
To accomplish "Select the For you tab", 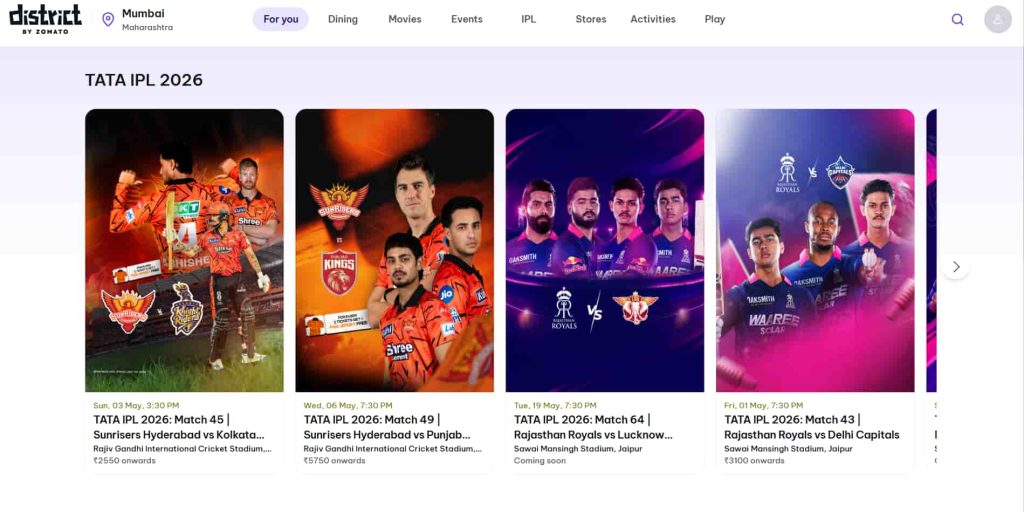I will point(281,20).
